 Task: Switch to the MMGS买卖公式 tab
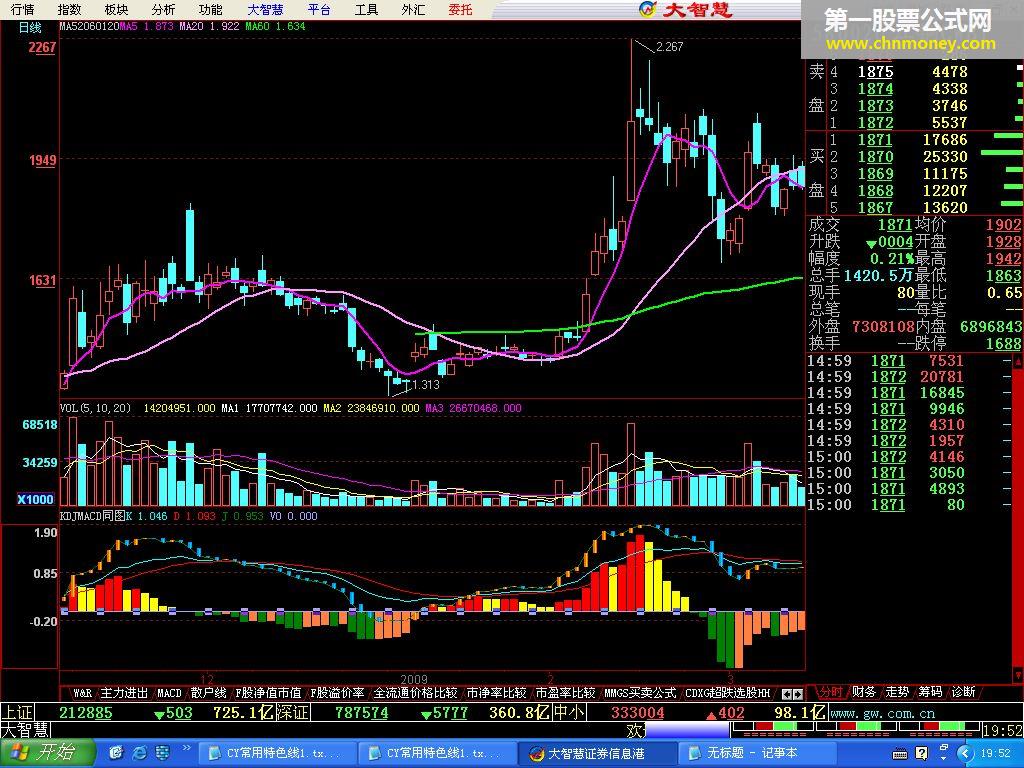point(640,693)
